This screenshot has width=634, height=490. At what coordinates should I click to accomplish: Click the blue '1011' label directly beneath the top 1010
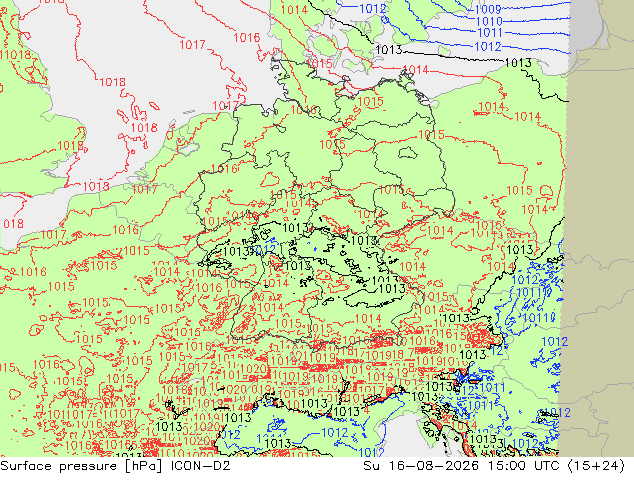(x=490, y=33)
